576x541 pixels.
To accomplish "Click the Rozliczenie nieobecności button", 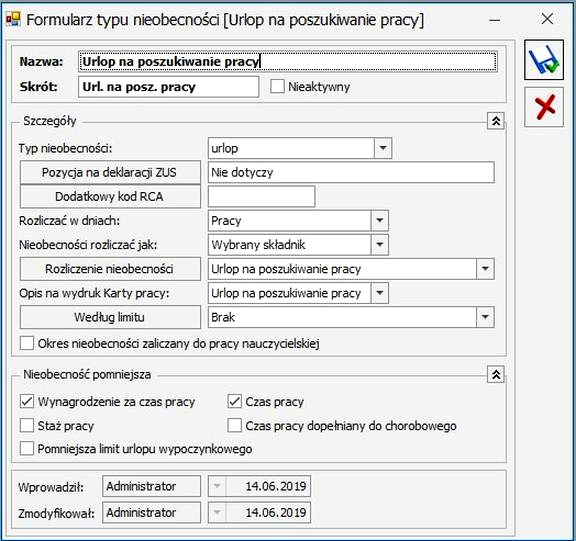I will click(110, 269).
